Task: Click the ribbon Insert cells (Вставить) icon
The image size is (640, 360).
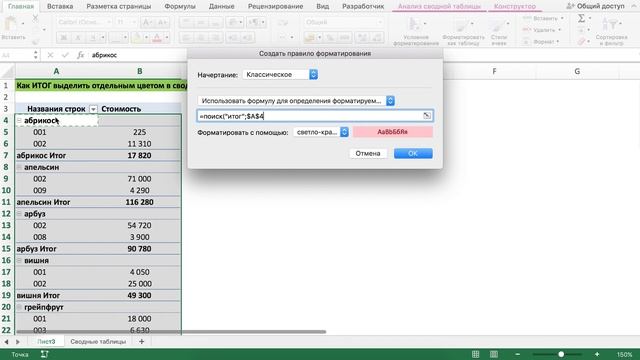Action: 527,18
